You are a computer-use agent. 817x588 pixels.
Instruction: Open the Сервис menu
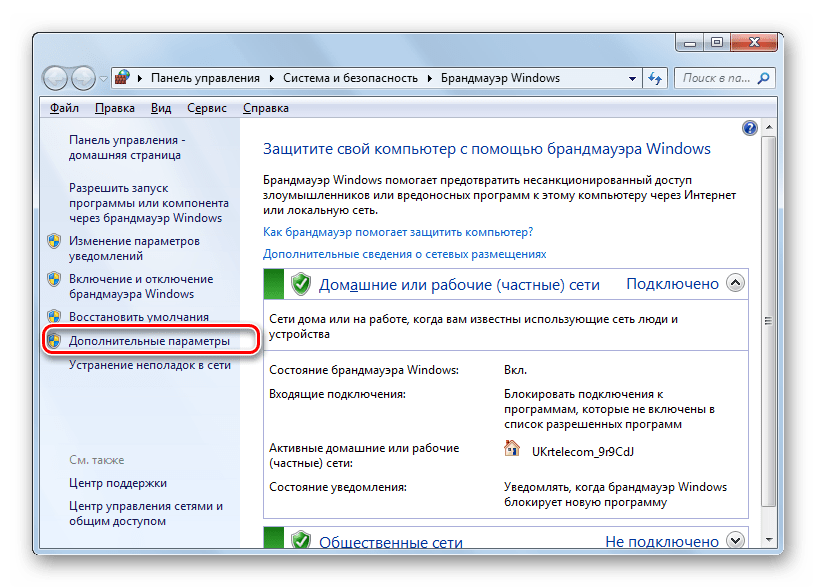207,108
